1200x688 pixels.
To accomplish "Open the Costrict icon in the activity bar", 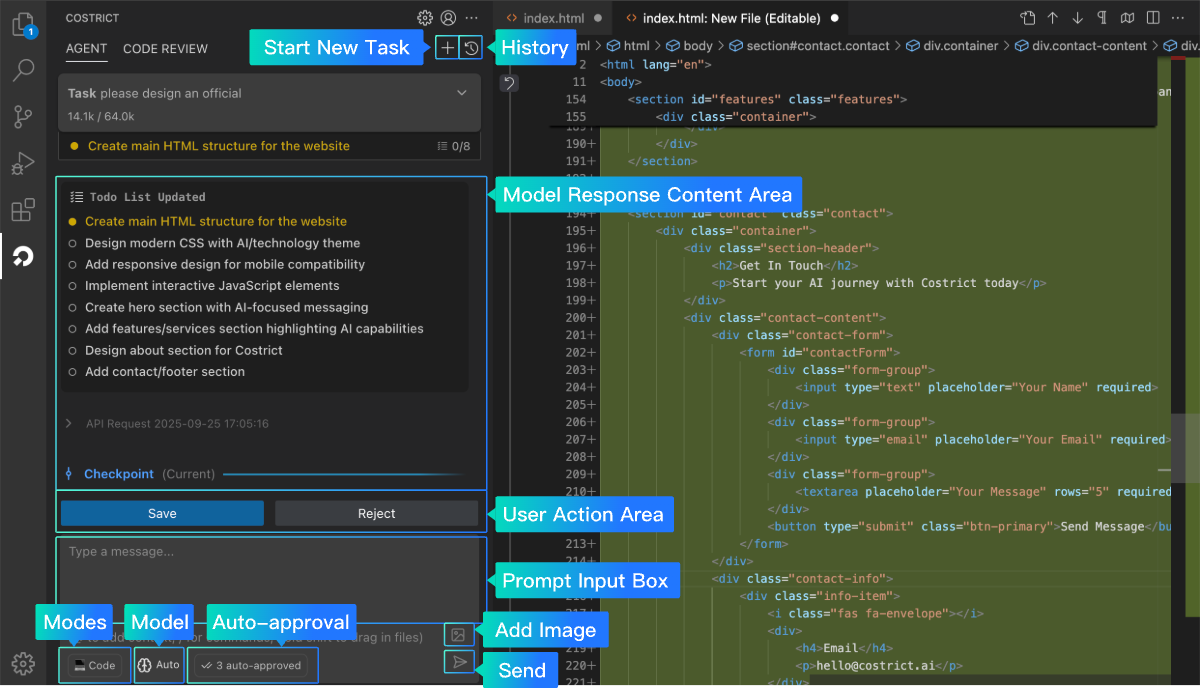I will coord(23,257).
